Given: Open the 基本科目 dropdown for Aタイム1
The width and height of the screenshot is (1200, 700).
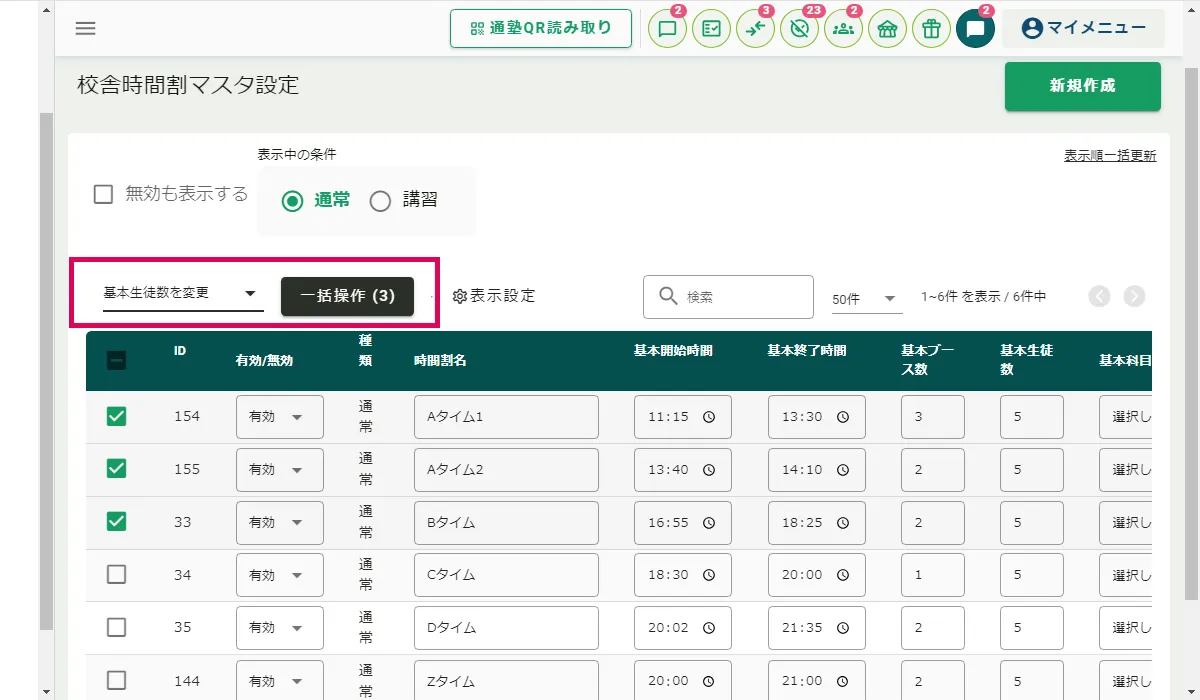Looking at the screenshot, I should pos(1126,417).
